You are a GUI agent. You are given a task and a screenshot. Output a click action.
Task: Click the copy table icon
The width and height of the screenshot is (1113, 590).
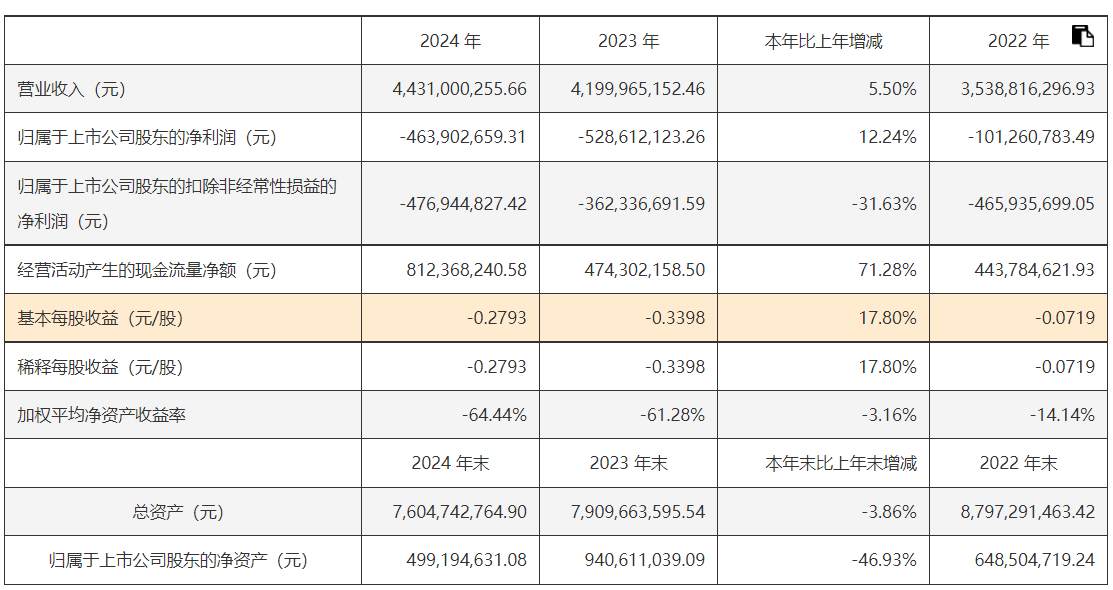(x=1082, y=36)
